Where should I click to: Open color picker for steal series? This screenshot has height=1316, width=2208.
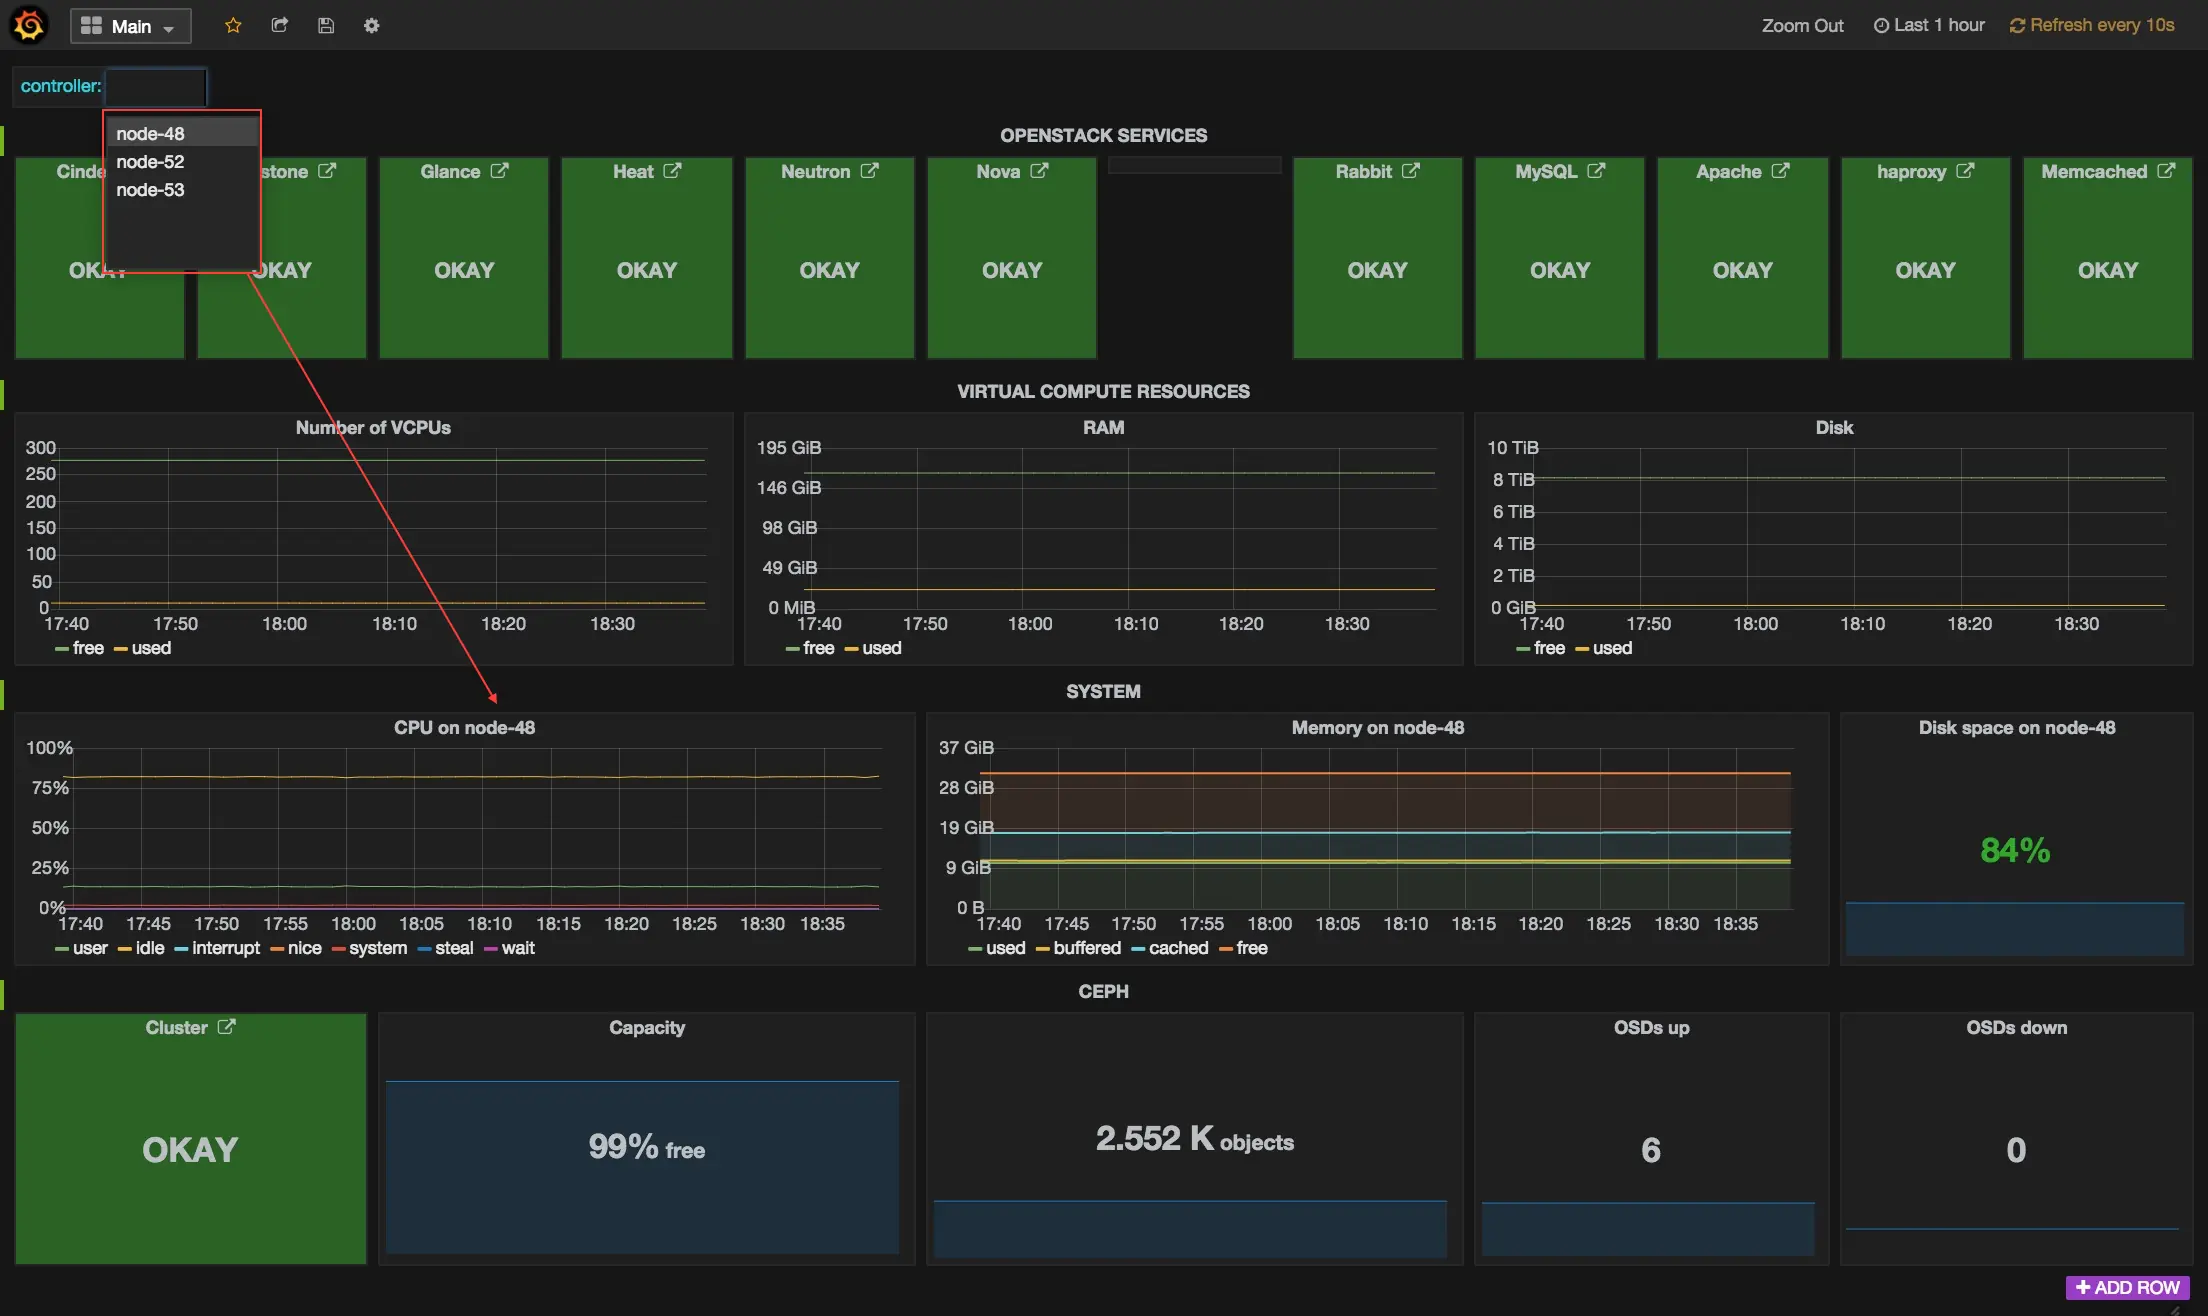pos(424,949)
